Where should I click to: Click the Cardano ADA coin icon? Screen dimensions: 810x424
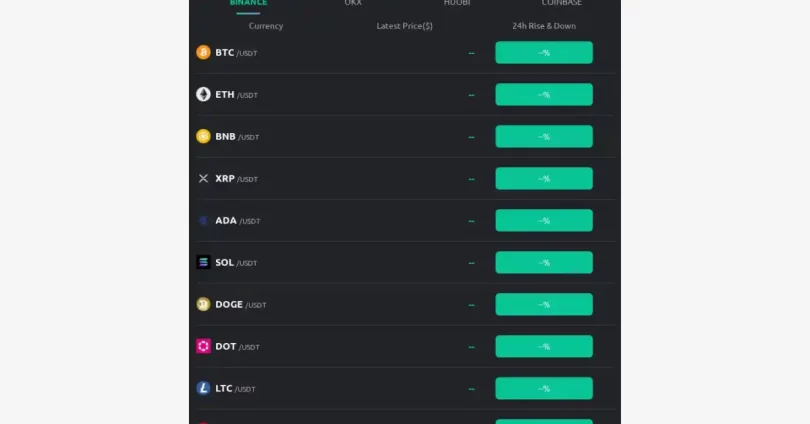(x=204, y=221)
